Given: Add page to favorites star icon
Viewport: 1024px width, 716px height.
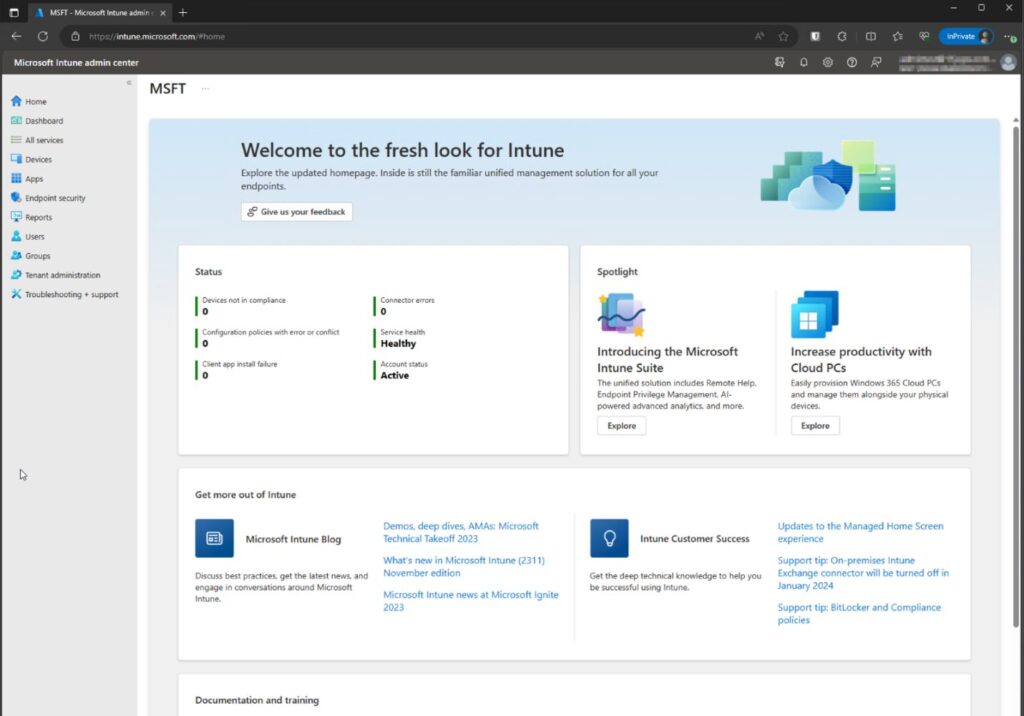Looking at the screenshot, I should [x=783, y=36].
